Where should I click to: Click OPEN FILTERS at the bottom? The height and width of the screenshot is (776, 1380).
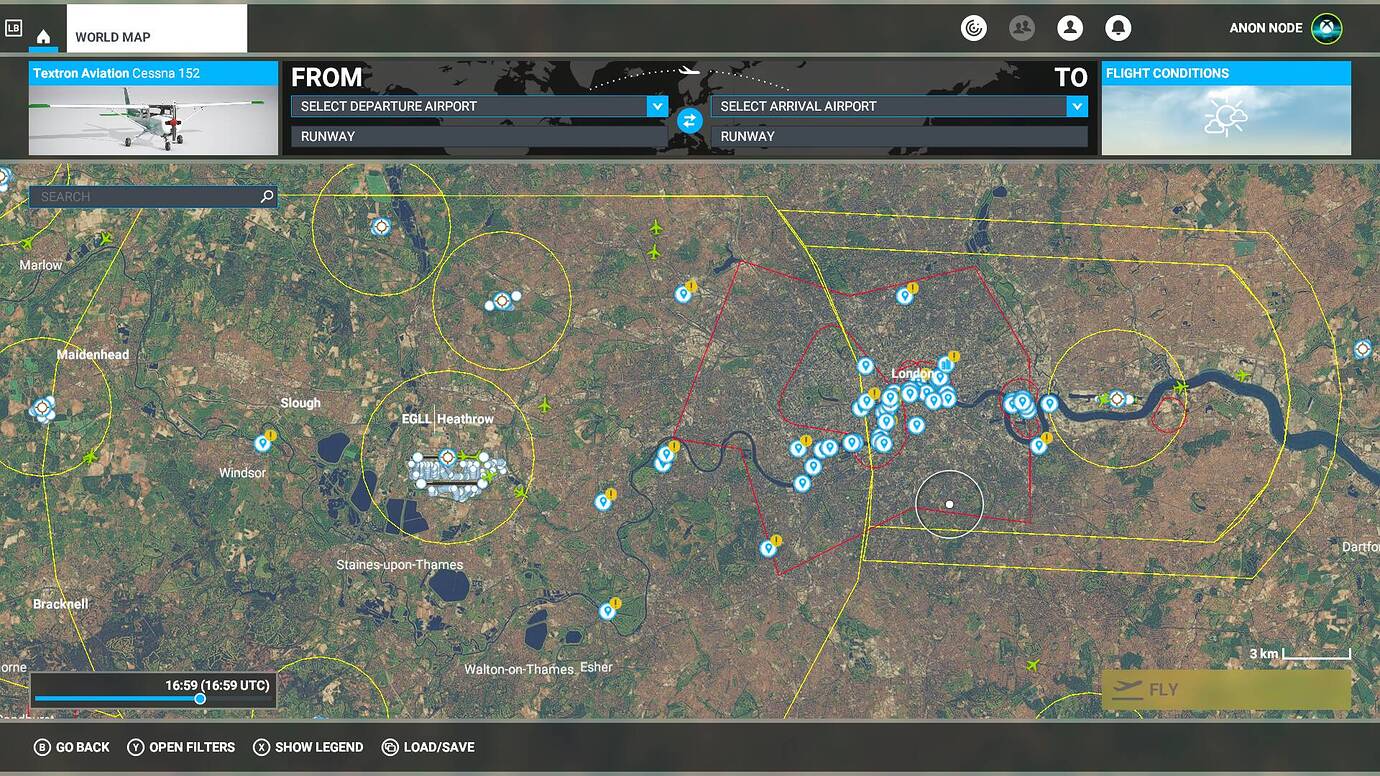(180, 747)
